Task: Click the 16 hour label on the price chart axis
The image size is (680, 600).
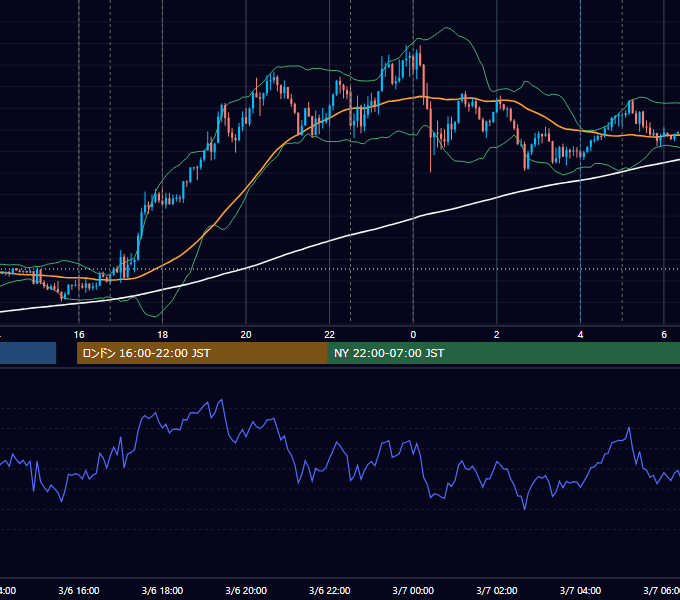Action: click(x=79, y=335)
